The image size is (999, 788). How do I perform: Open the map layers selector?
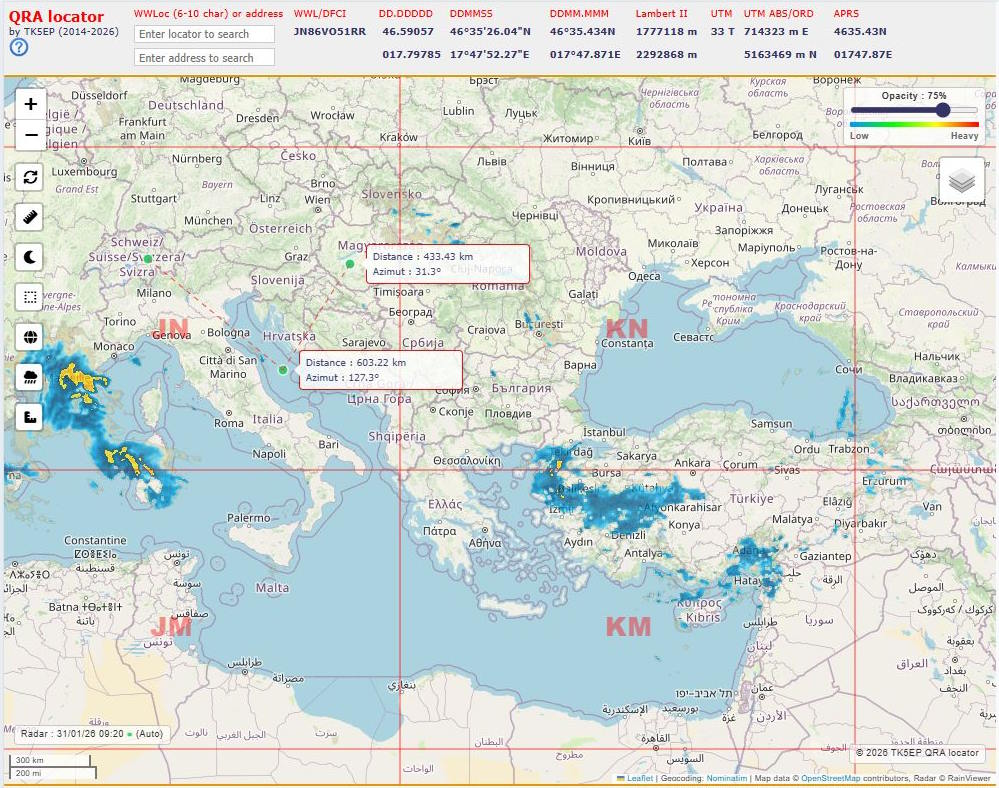(x=961, y=181)
